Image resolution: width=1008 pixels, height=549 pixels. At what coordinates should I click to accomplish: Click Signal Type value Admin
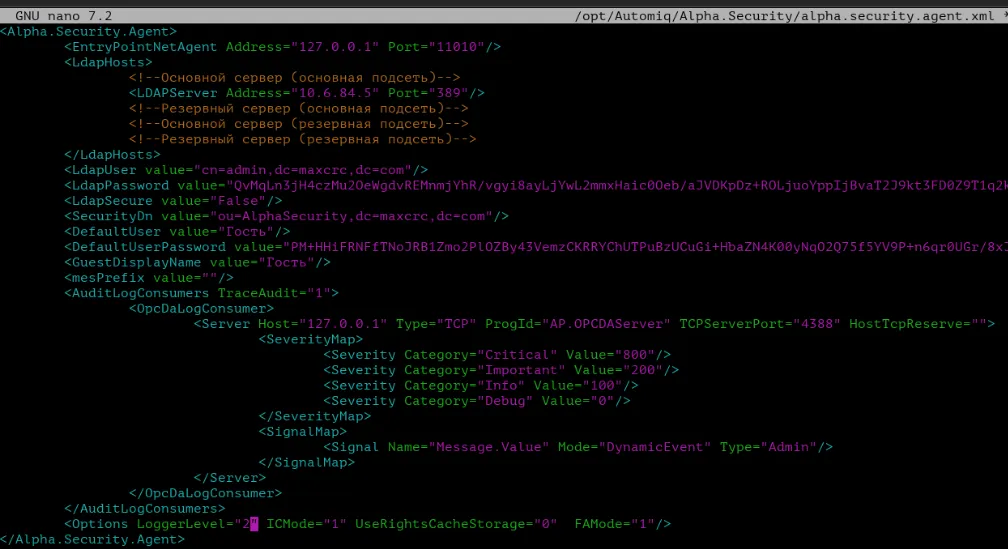[788, 448]
